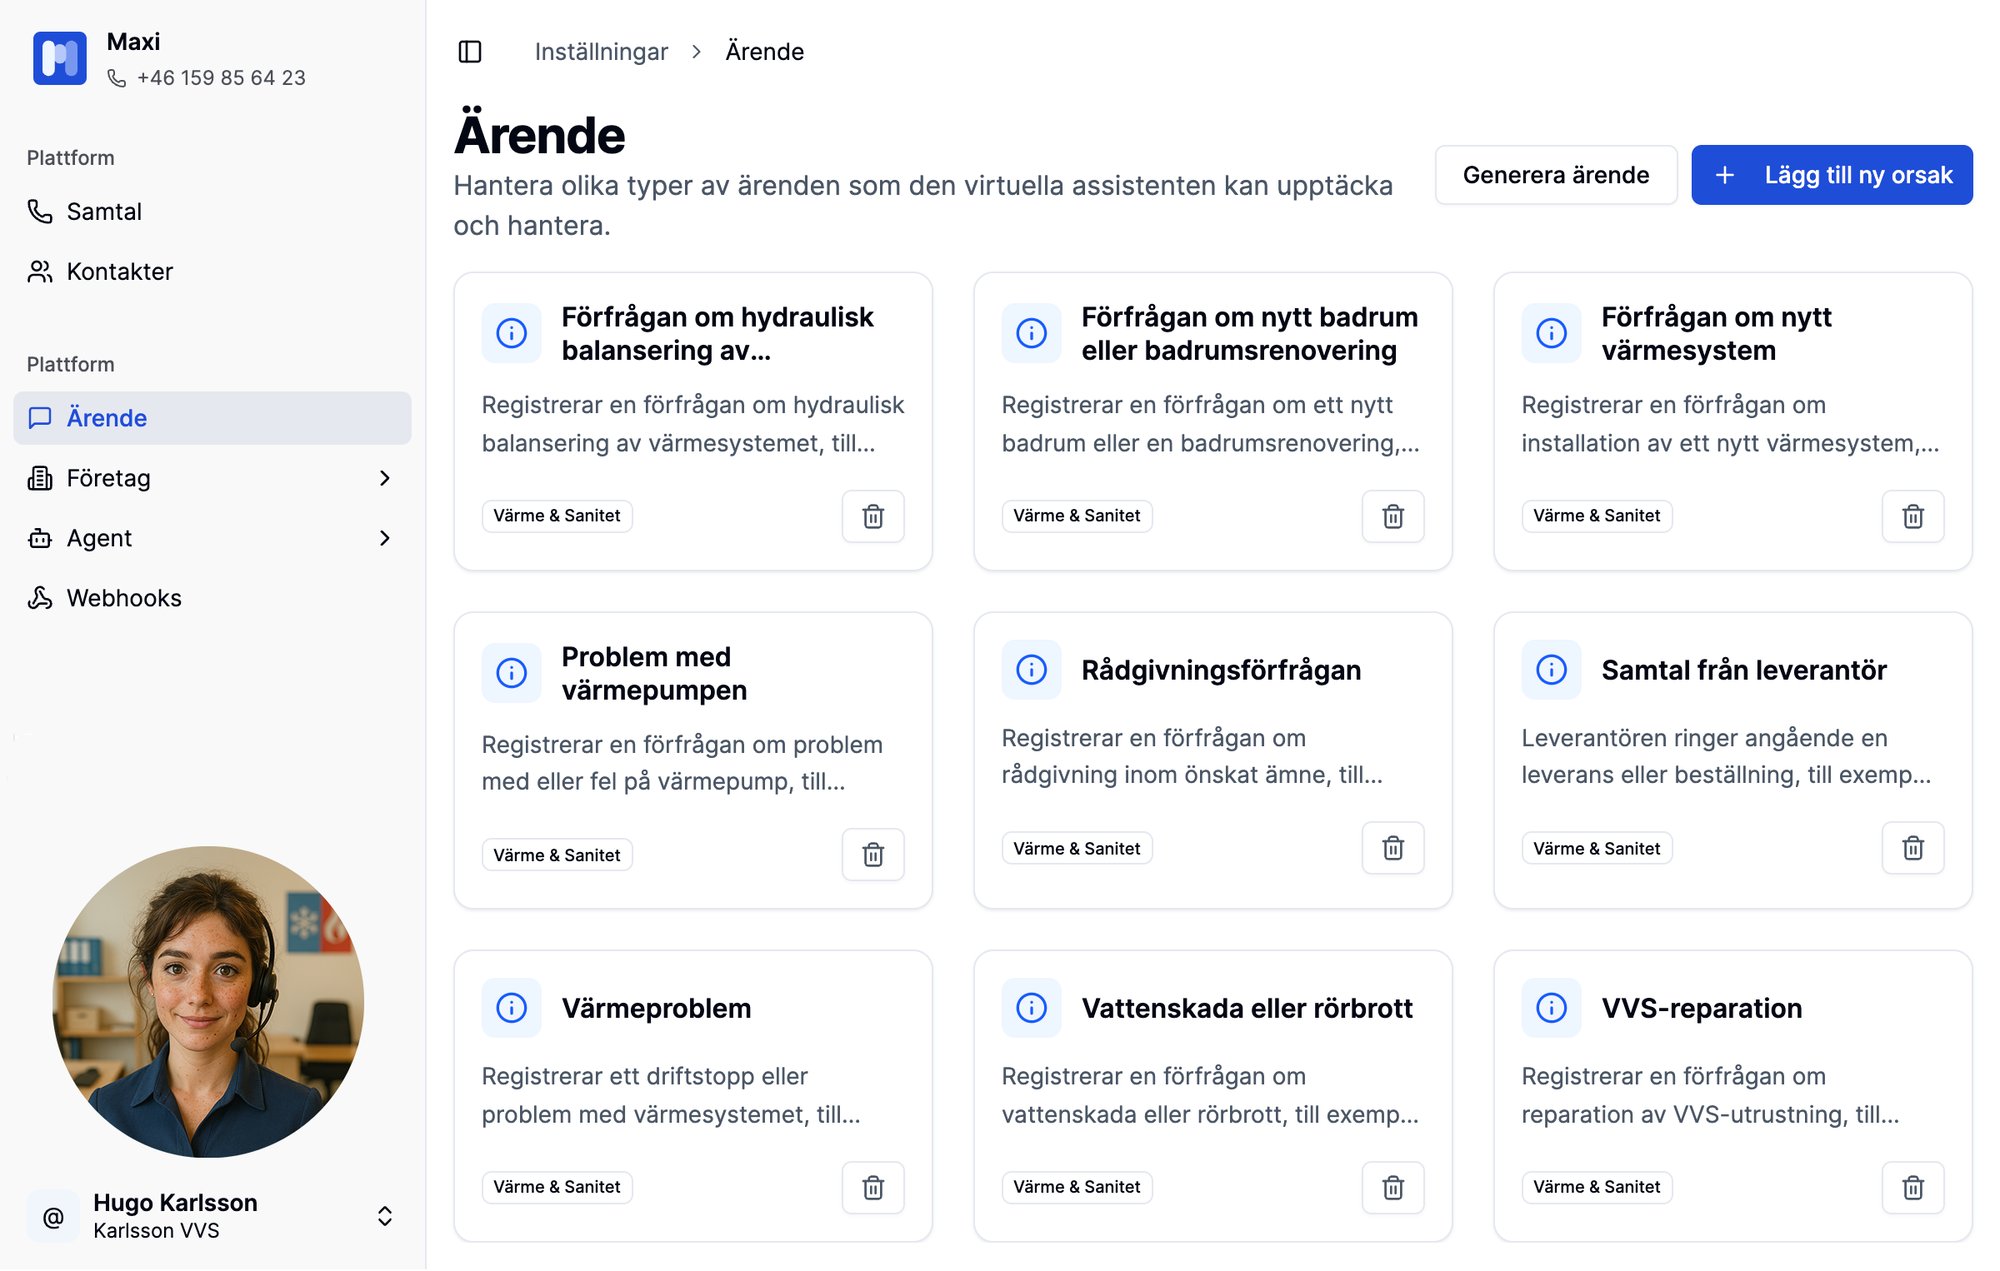Click the Inställningar breadcrumb link

coord(601,52)
